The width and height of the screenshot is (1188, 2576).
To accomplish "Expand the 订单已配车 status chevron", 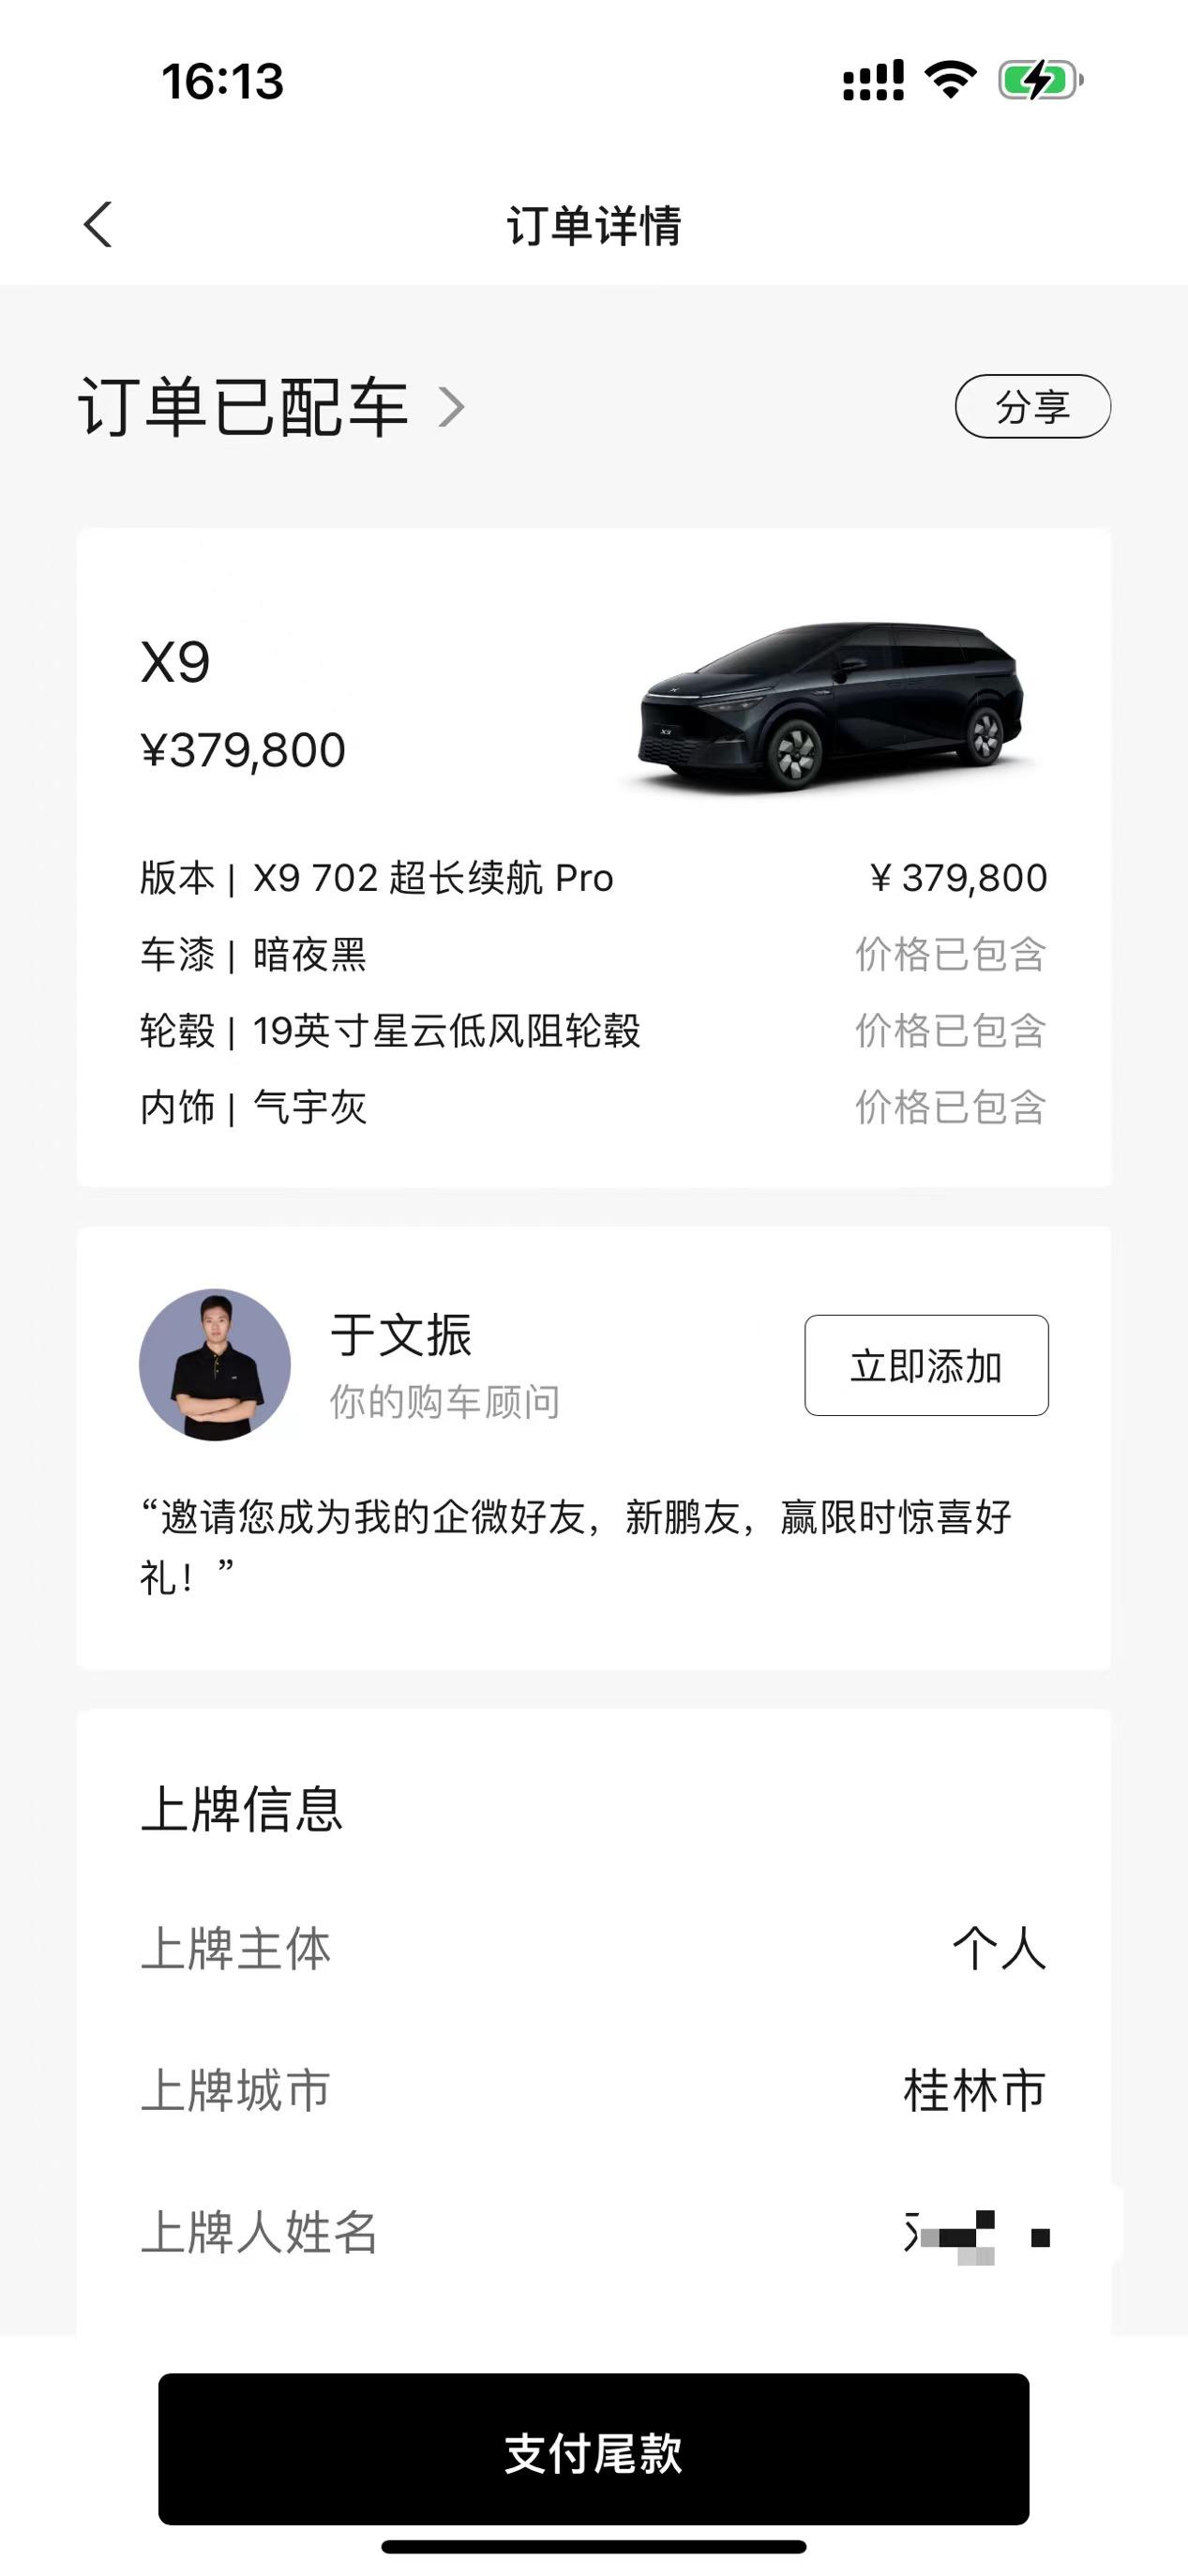I will (452, 407).
